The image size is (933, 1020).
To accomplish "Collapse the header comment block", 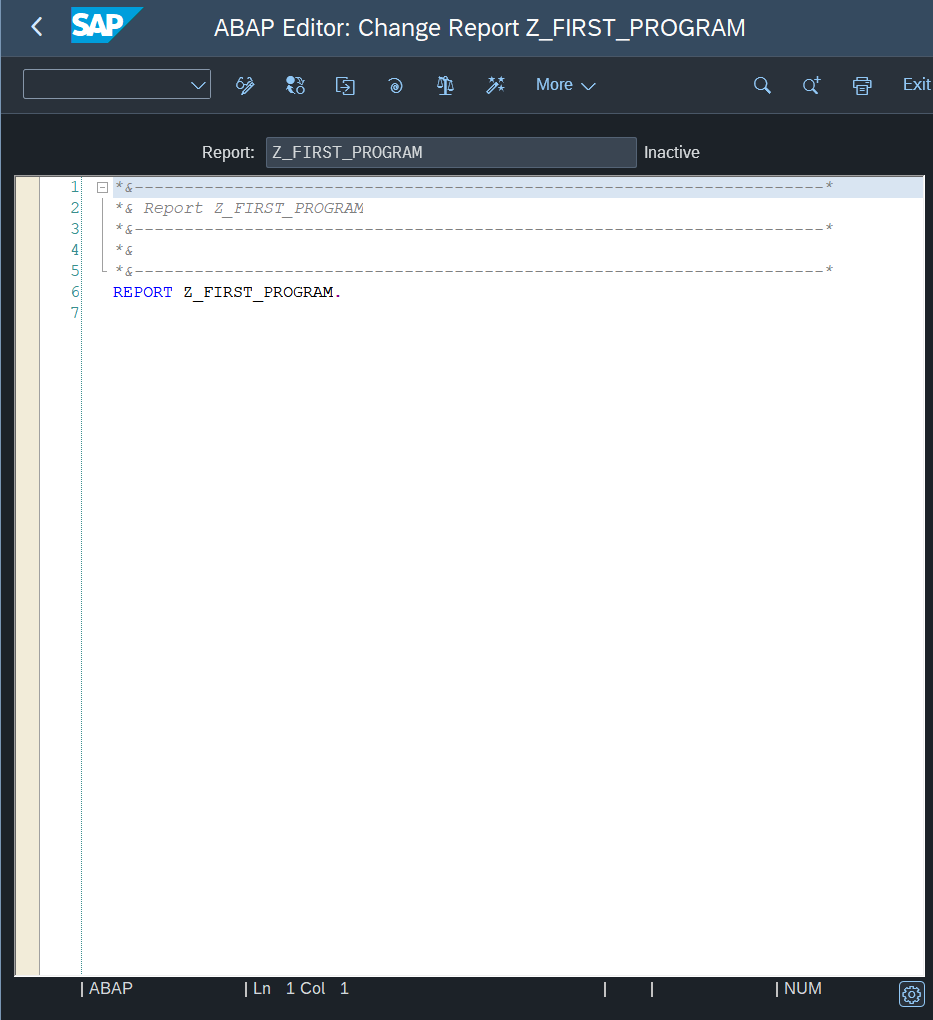I will tap(102, 188).
